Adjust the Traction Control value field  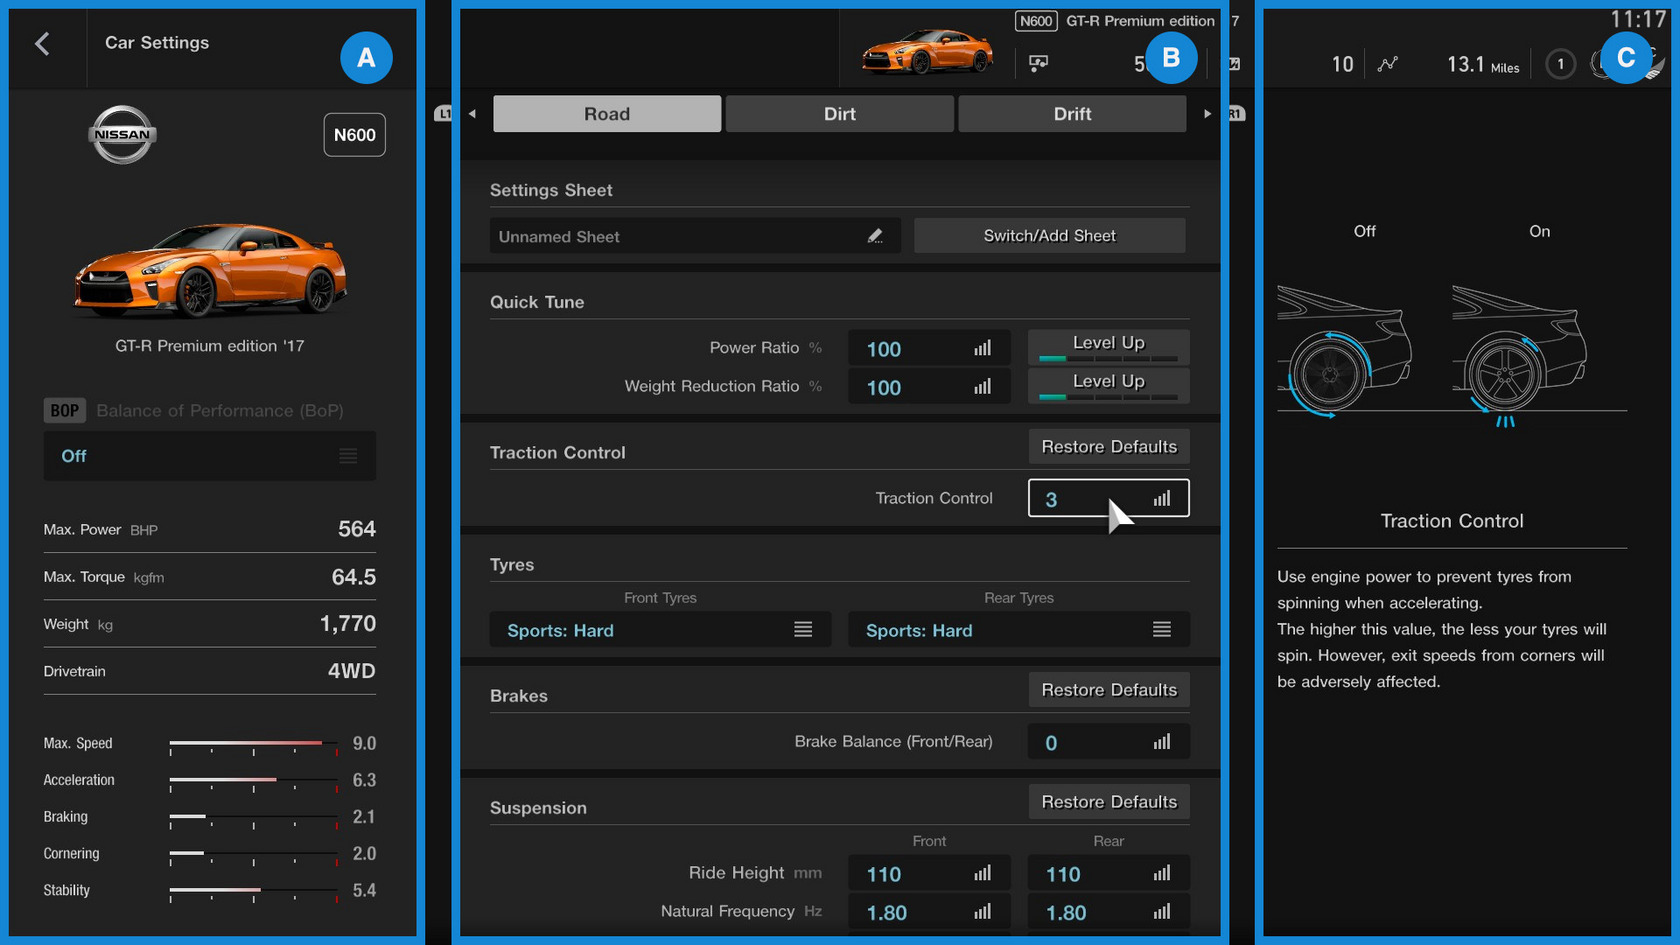click(x=1107, y=498)
